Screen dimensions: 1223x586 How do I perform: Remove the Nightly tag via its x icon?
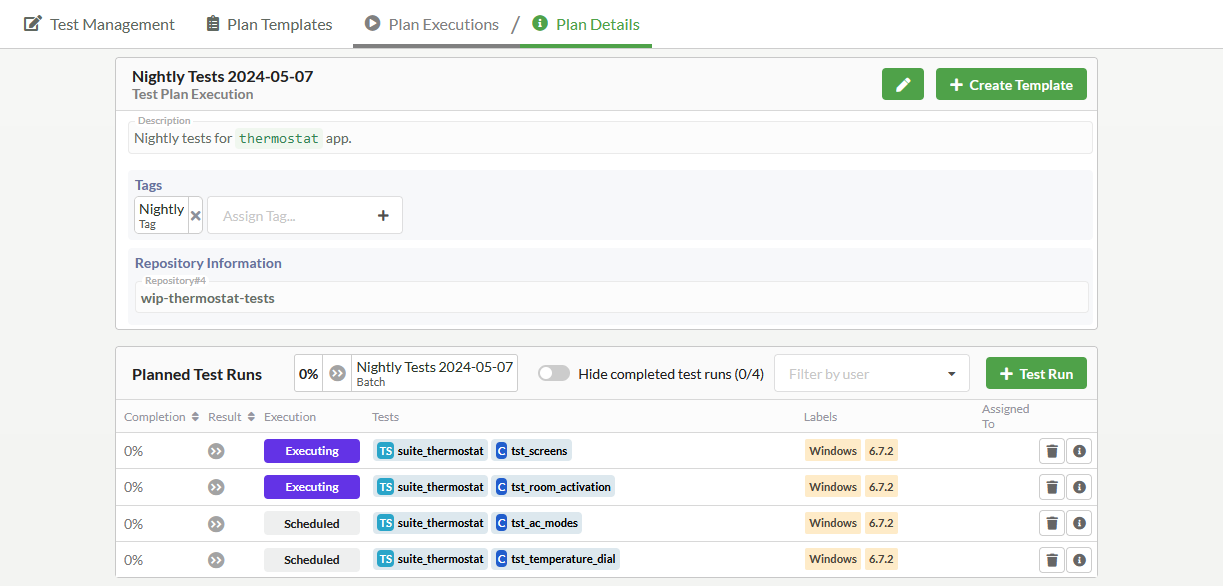pos(196,214)
